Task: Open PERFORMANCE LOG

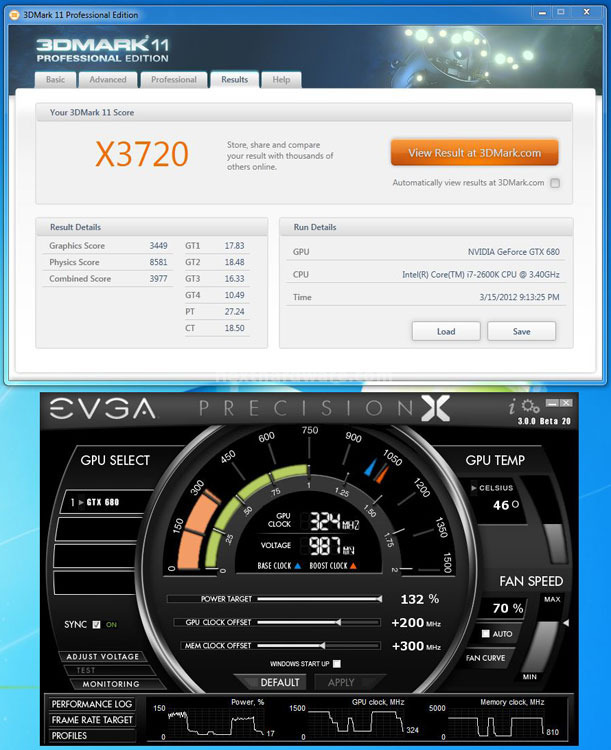Action: (91, 704)
